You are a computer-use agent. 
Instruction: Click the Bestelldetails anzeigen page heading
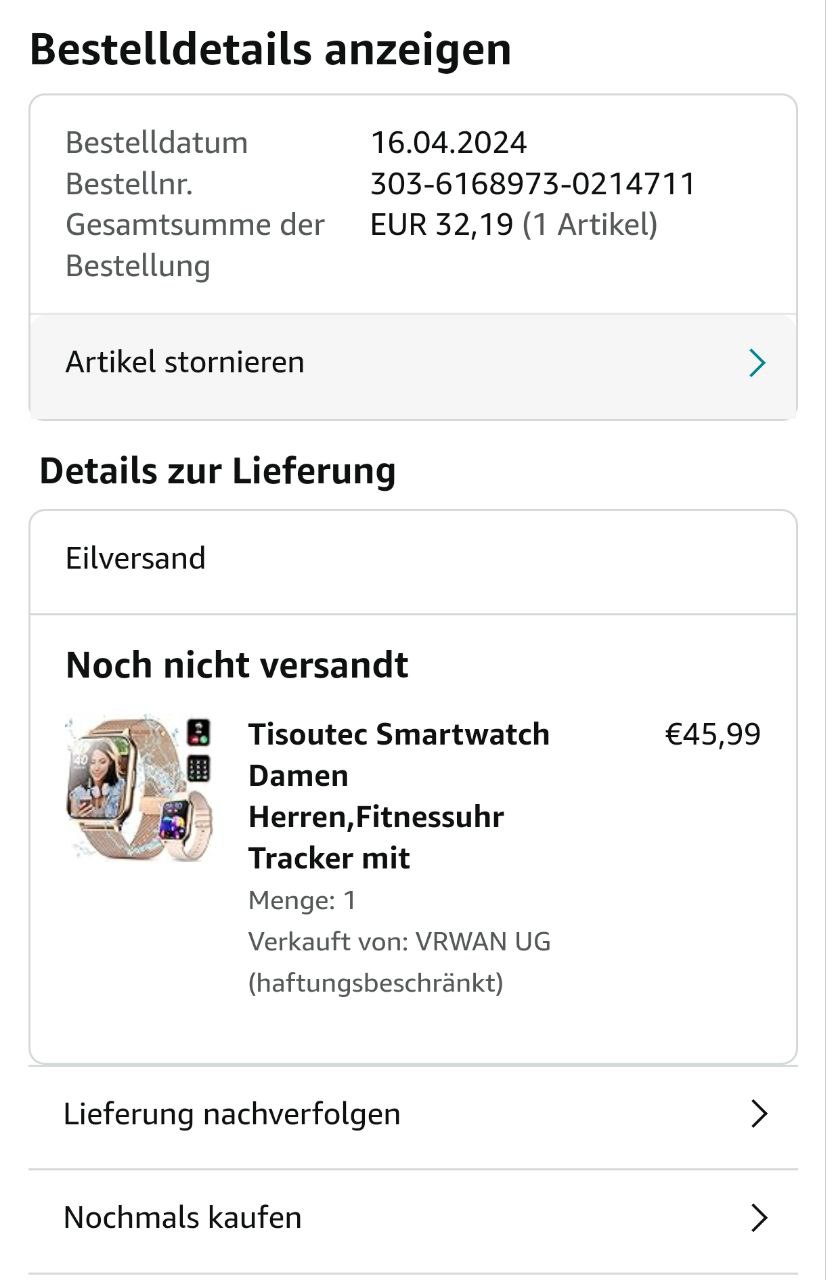click(x=270, y=49)
